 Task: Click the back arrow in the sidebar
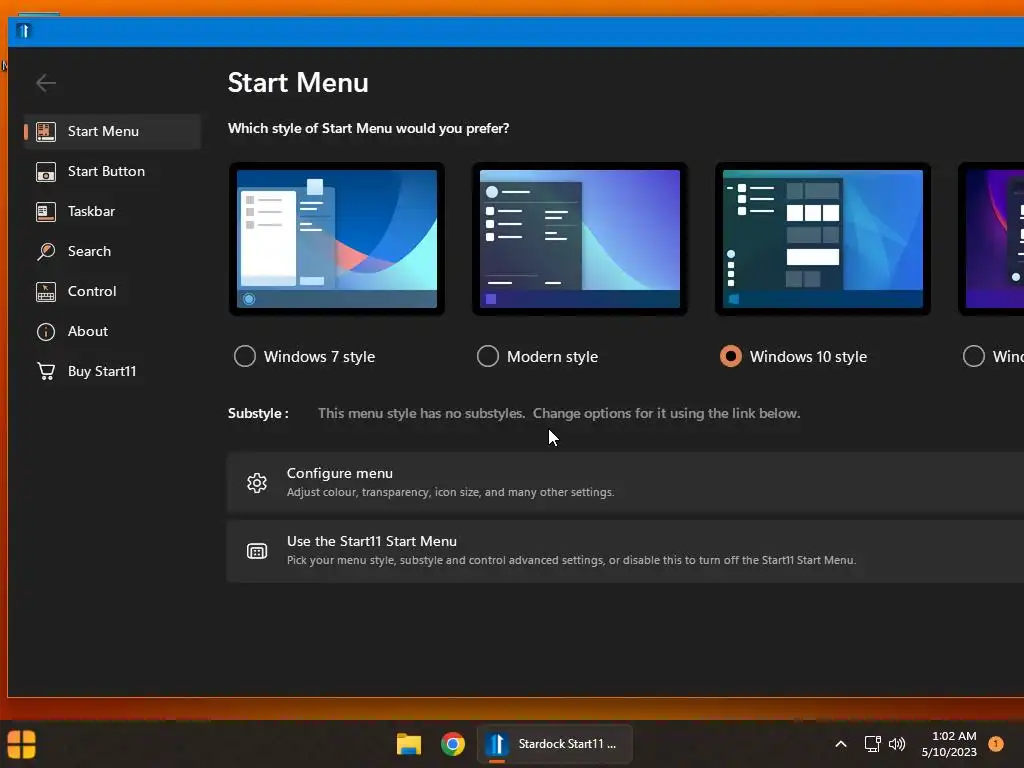tap(46, 83)
